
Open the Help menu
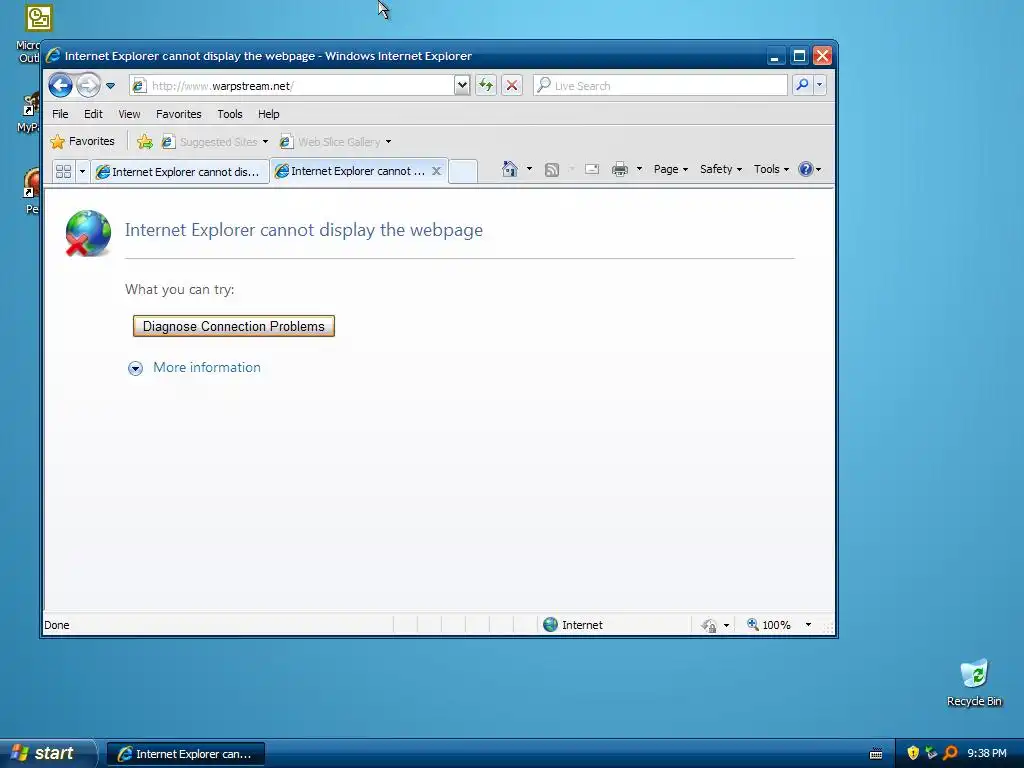pos(268,114)
